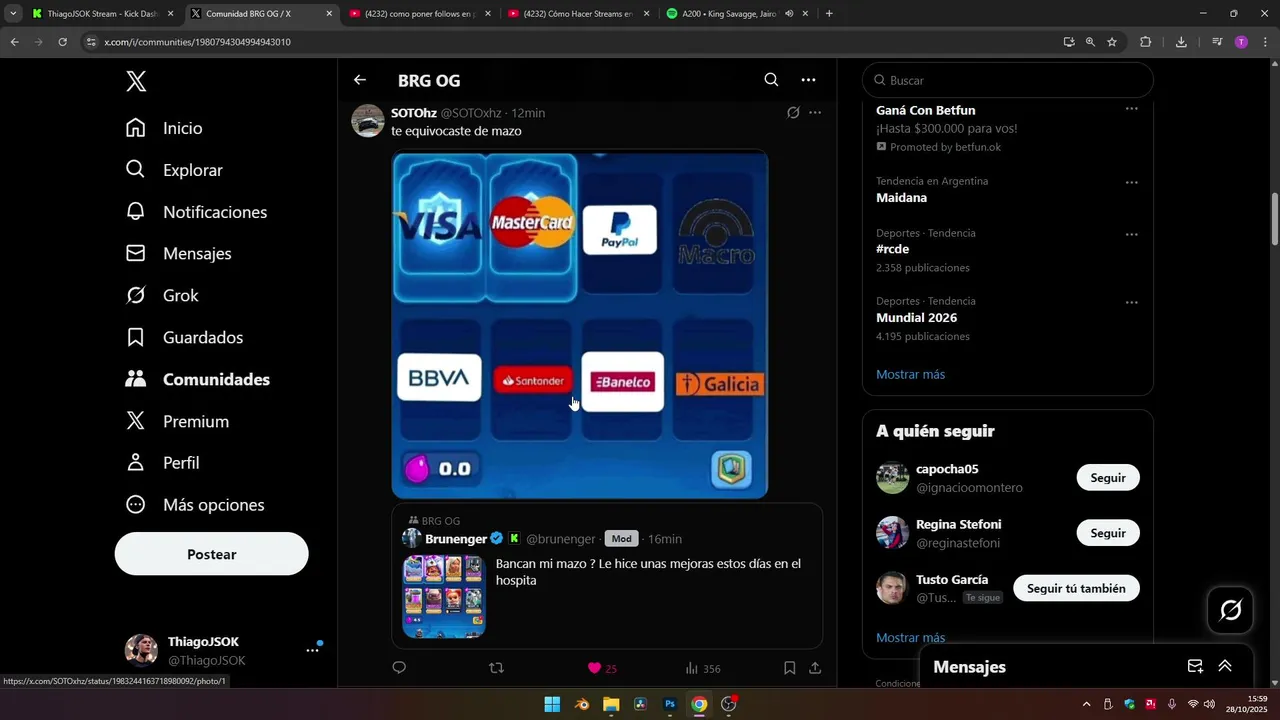
Task: Switch to ThiagoJSOK Stream Kick tab
Action: 104,14
